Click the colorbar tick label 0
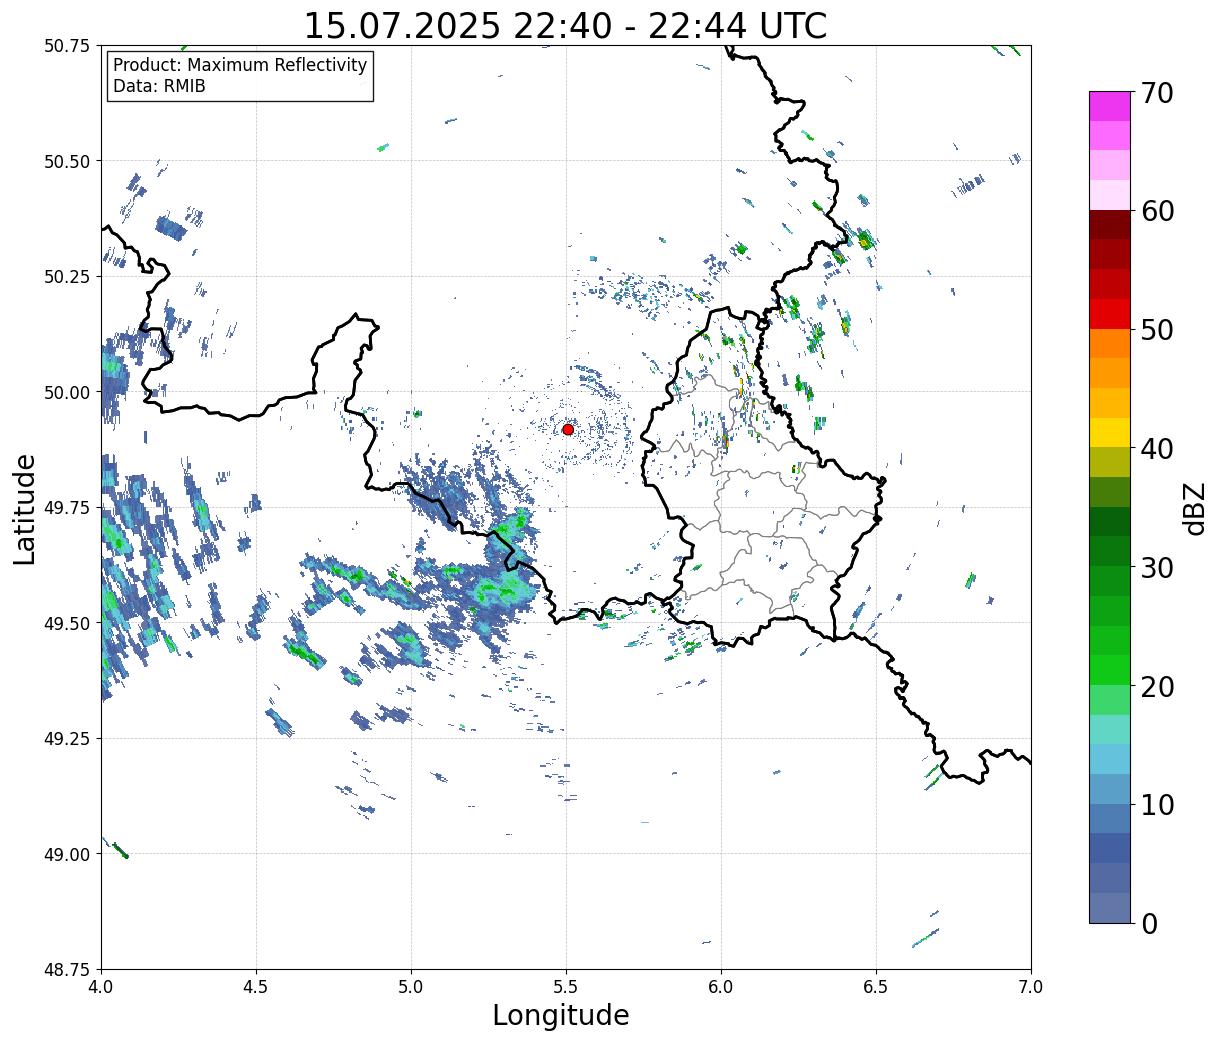The width and height of the screenshot is (1219, 1040). [1149, 923]
